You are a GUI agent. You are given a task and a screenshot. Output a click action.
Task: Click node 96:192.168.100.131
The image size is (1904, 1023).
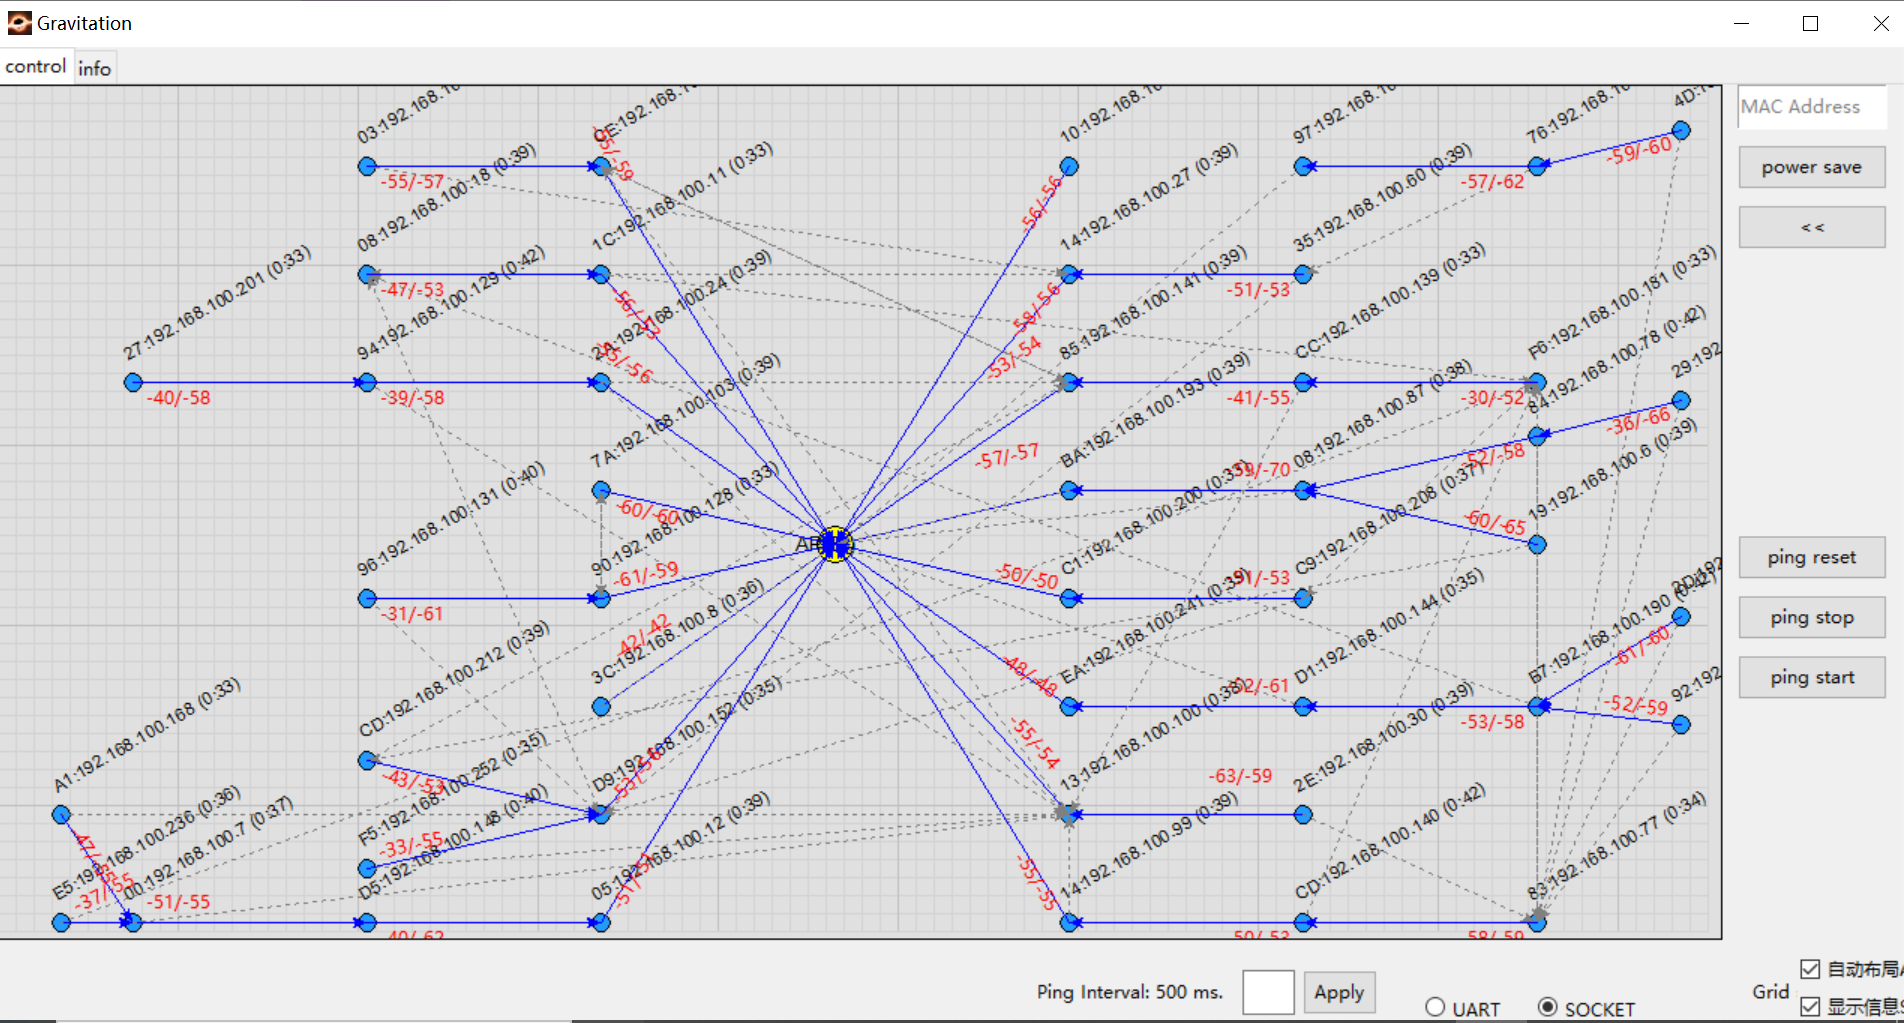(367, 599)
